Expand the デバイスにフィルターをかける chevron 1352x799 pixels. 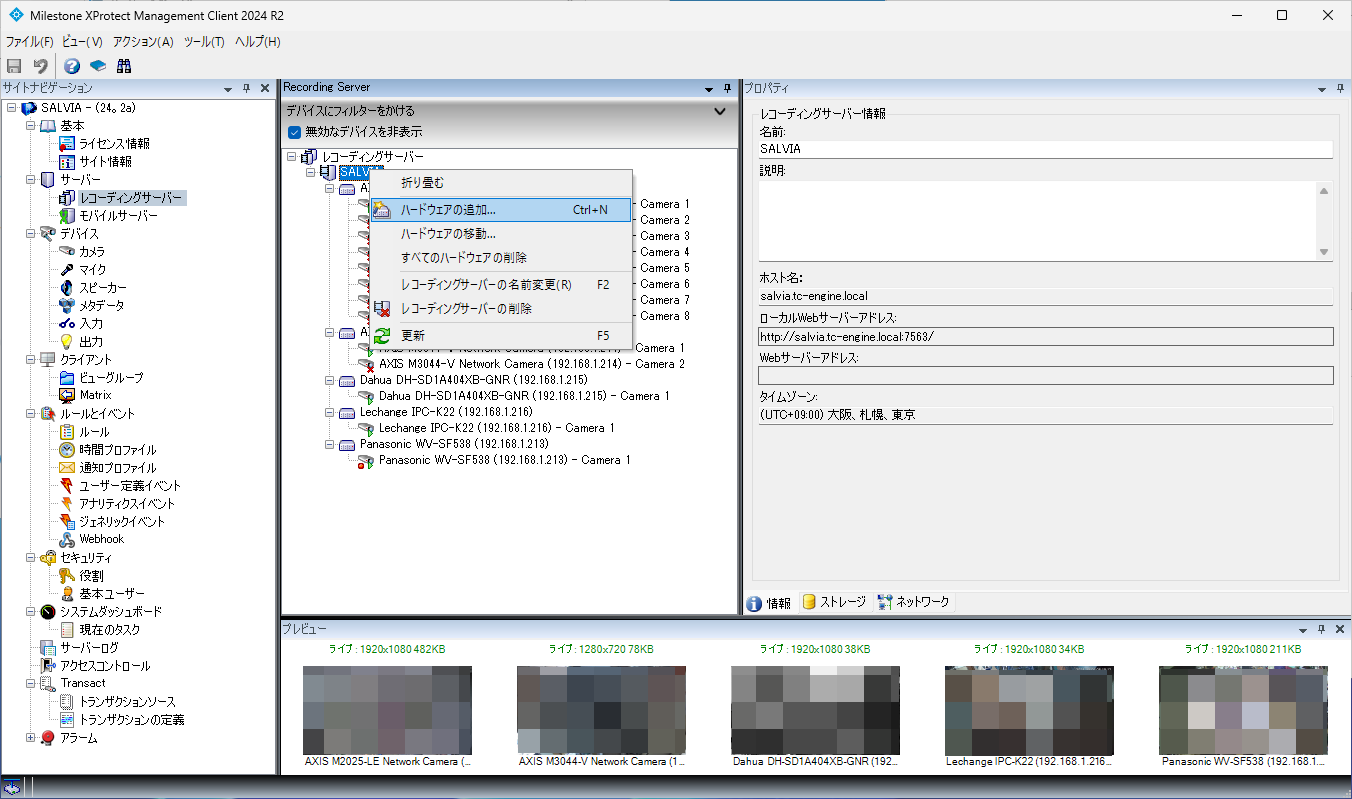pos(719,111)
